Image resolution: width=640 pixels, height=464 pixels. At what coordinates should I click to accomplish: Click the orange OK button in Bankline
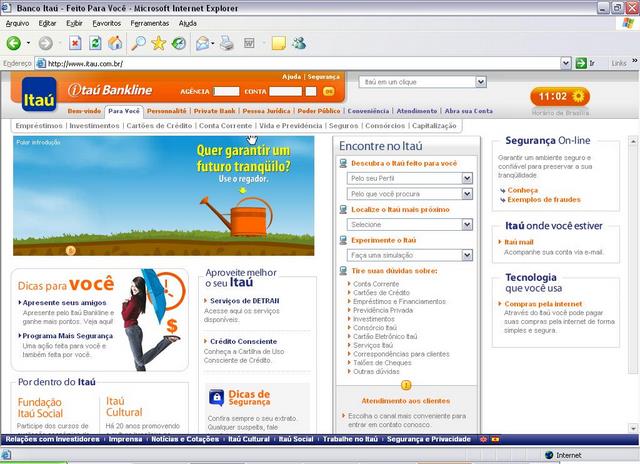329,91
